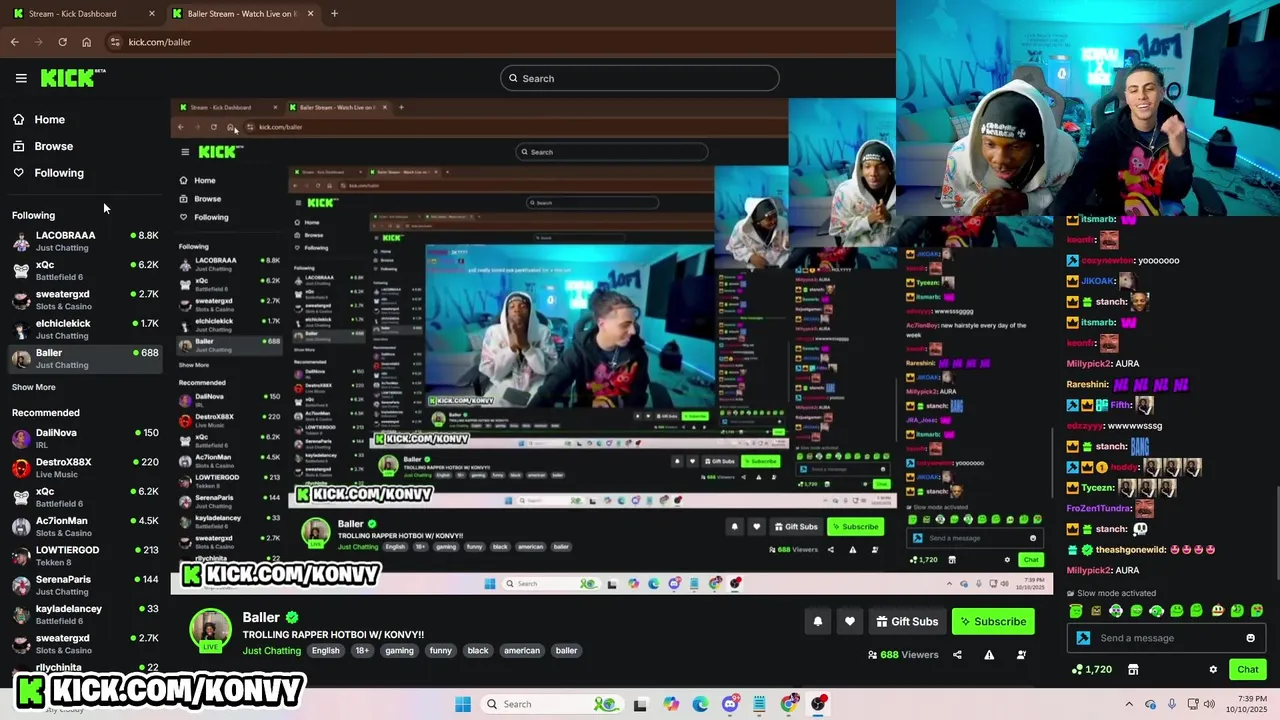The height and width of the screenshot is (720, 1280).
Task: Click Baller's live avatar below the video
Action: coord(210,630)
